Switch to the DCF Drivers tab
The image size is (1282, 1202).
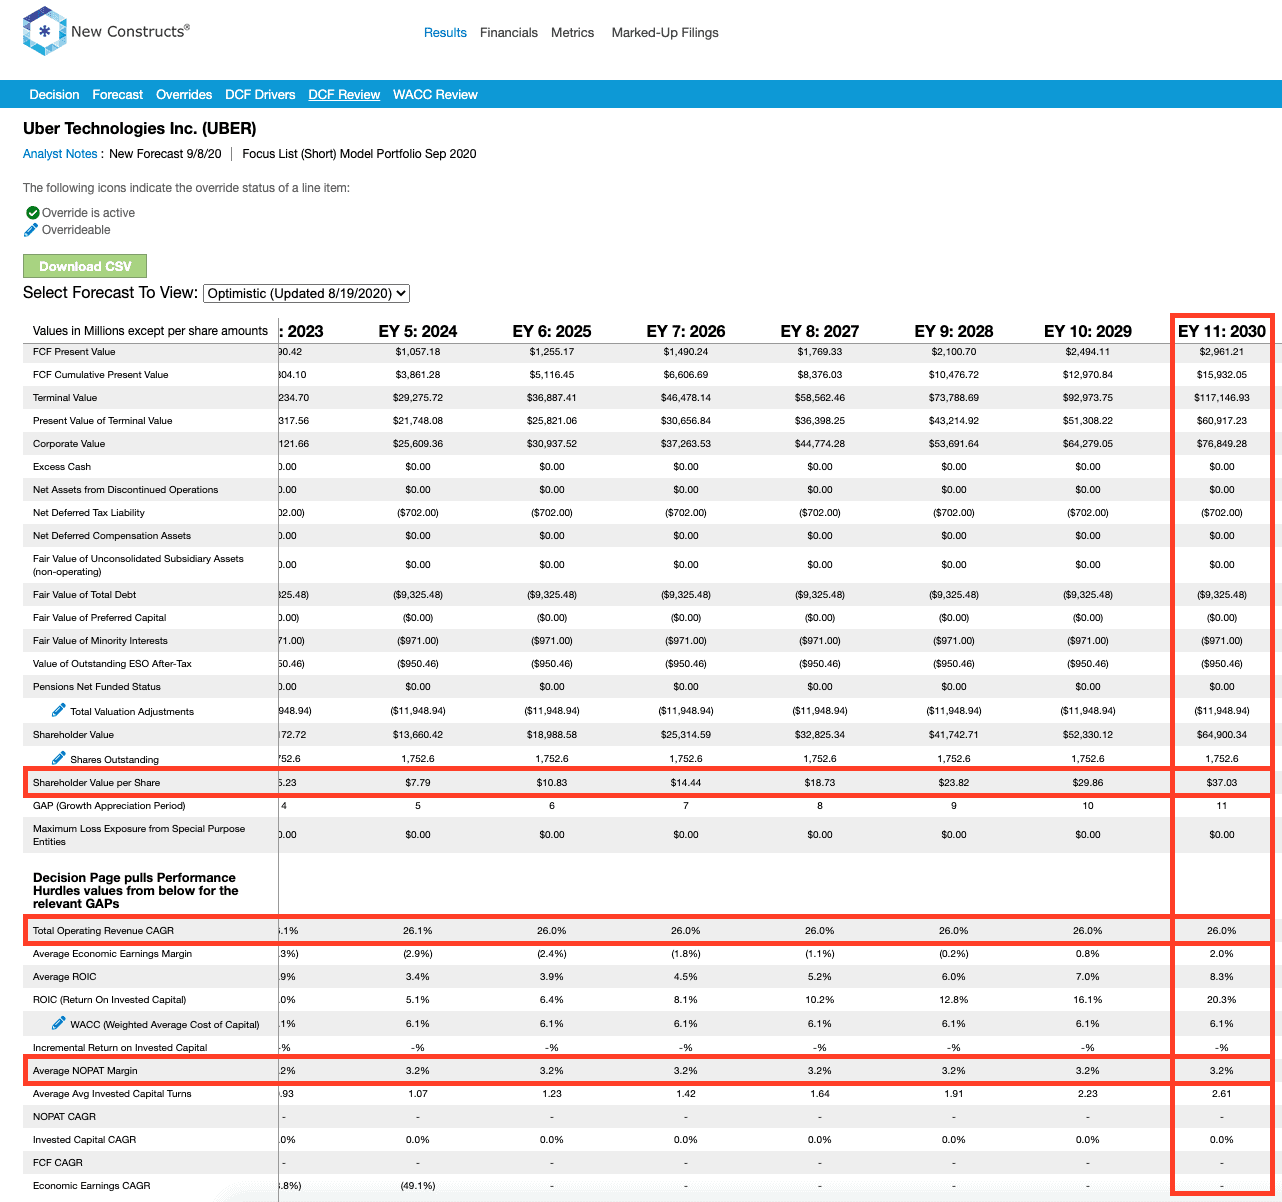pos(260,94)
